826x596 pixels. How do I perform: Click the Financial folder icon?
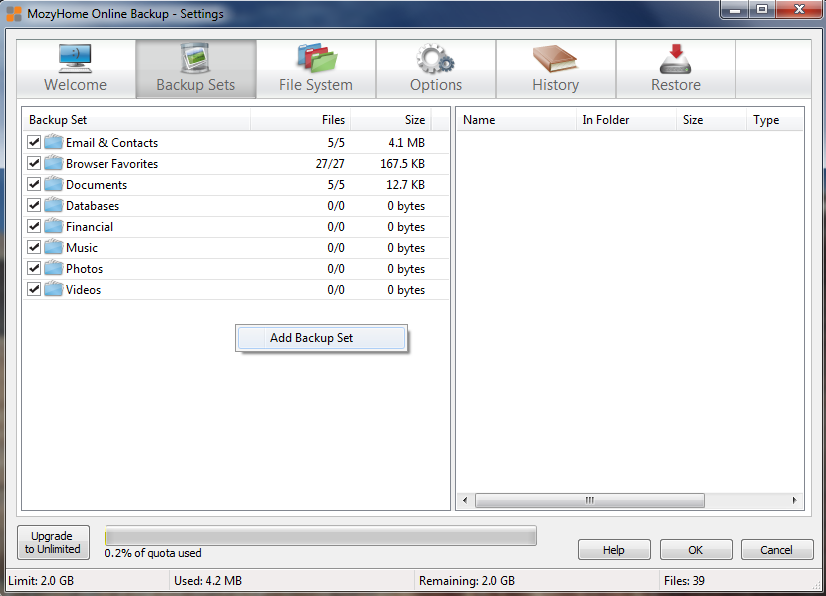tap(54, 227)
